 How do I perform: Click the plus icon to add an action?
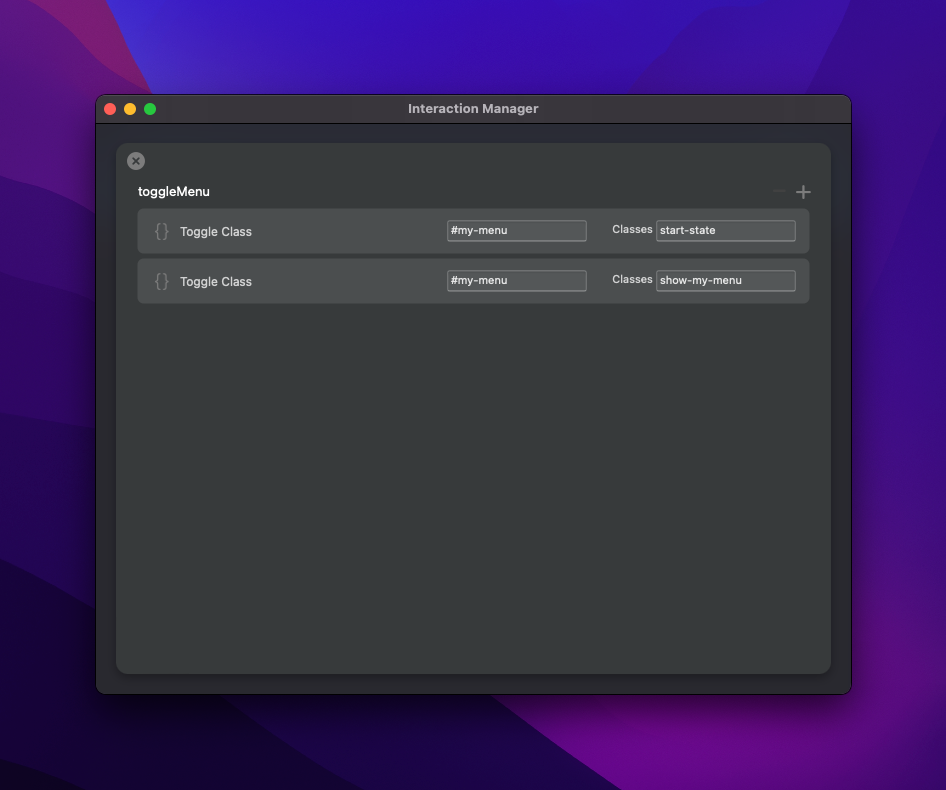(x=803, y=192)
